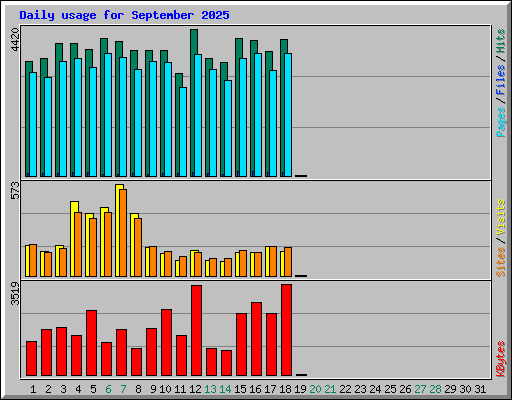512x400 pixels.
Task: Click the day 19 label on the x-axis
Action: pyautogui.click(x=300, y=389)
